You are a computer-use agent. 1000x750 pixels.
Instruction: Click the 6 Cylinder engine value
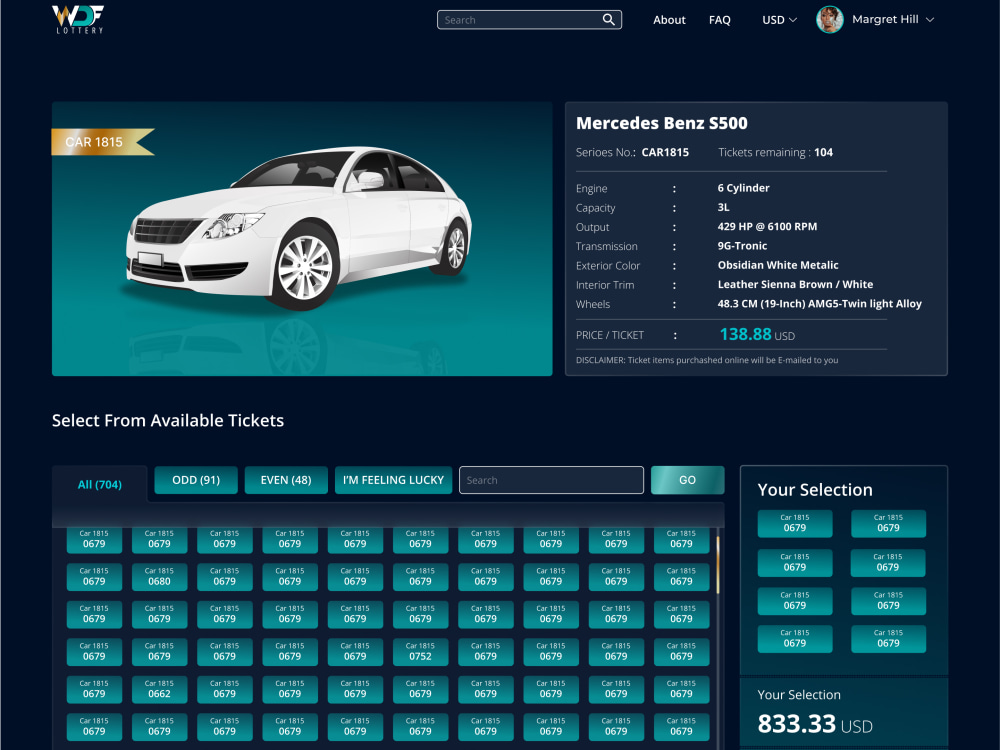[744, 188]
